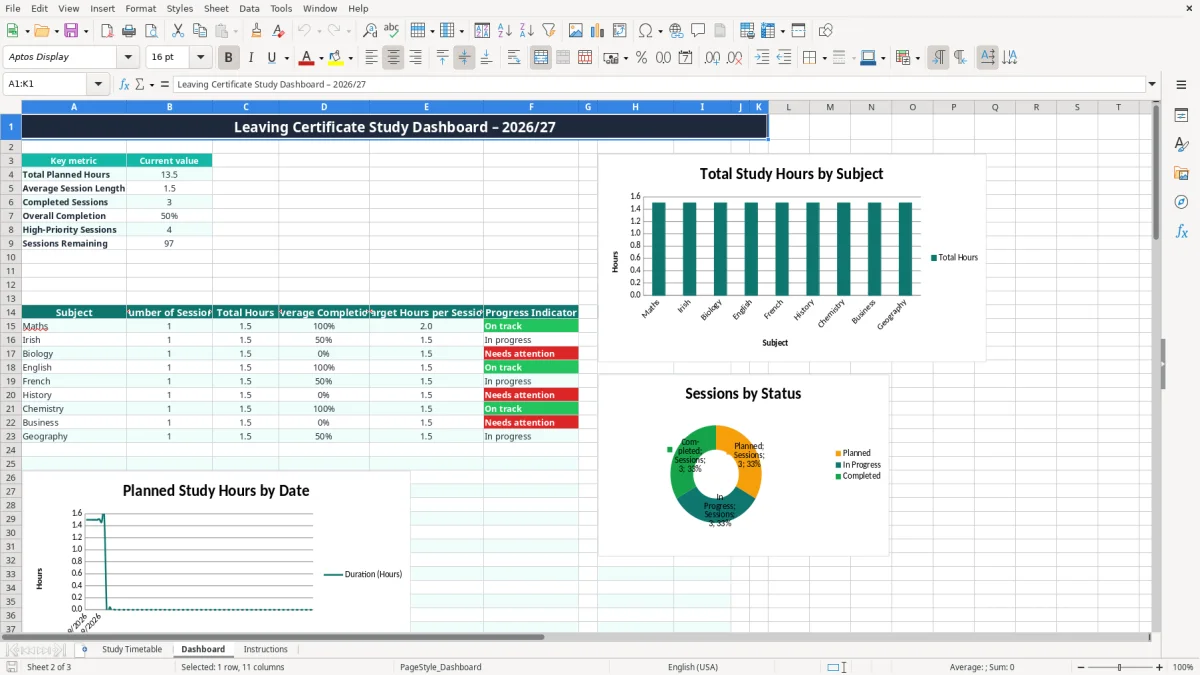Click the zoom in plus button
The image size is (1200, 675).
1160,667
